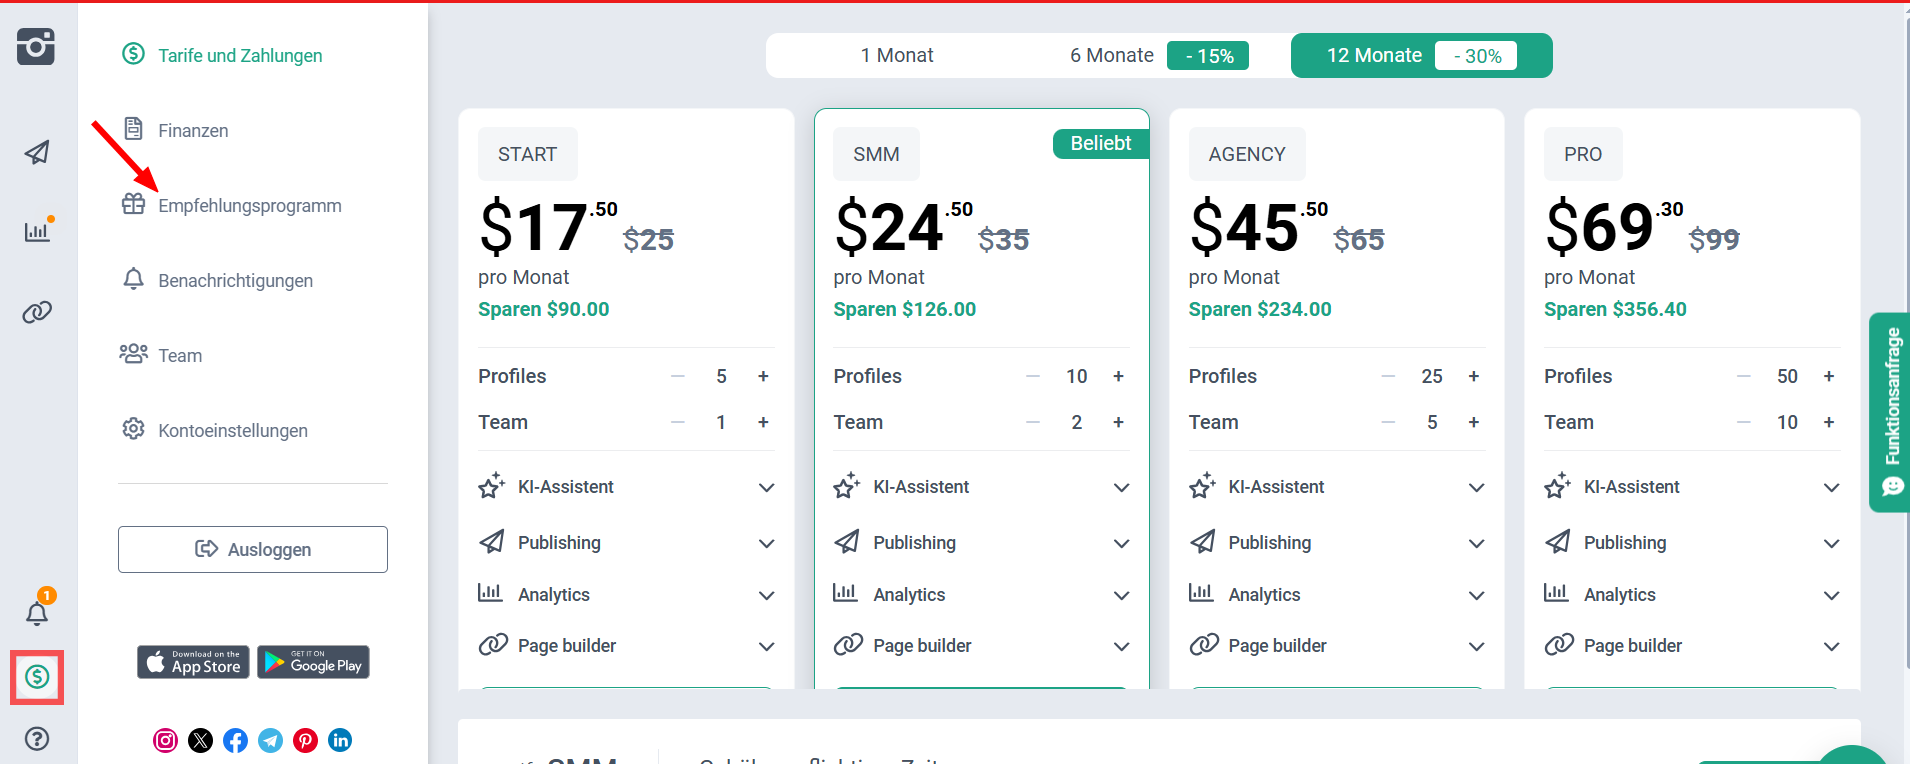Increase Profiles count in PRO plan
Screen dimensions: 1910x764
pos(1828,377)
